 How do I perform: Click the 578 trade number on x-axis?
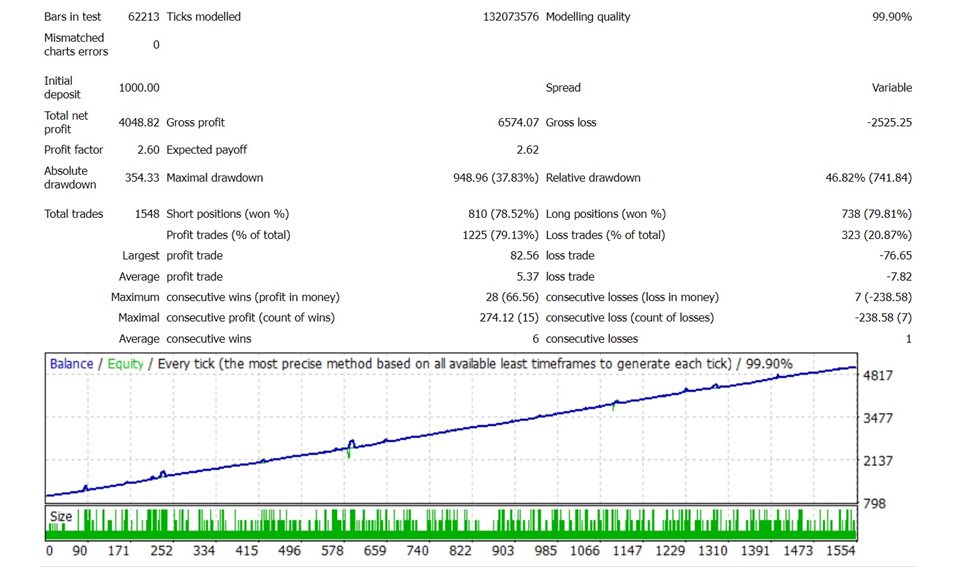tap(332, 550)
